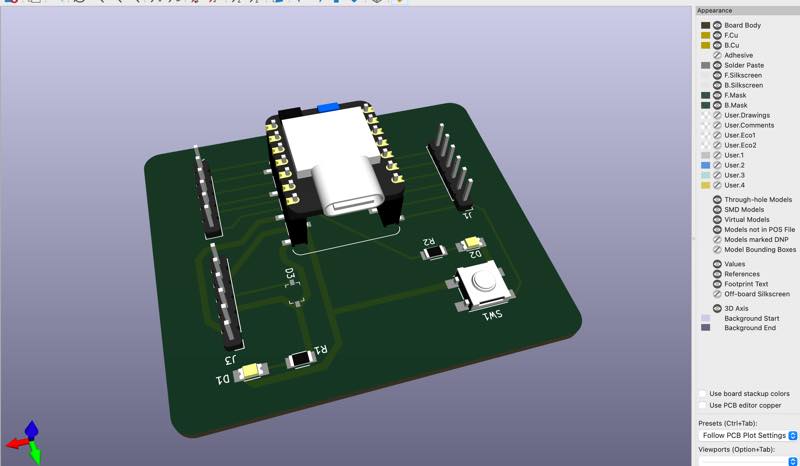Hide SMD Models
This screenshot has height=466, width=800.
click(717, 210)
